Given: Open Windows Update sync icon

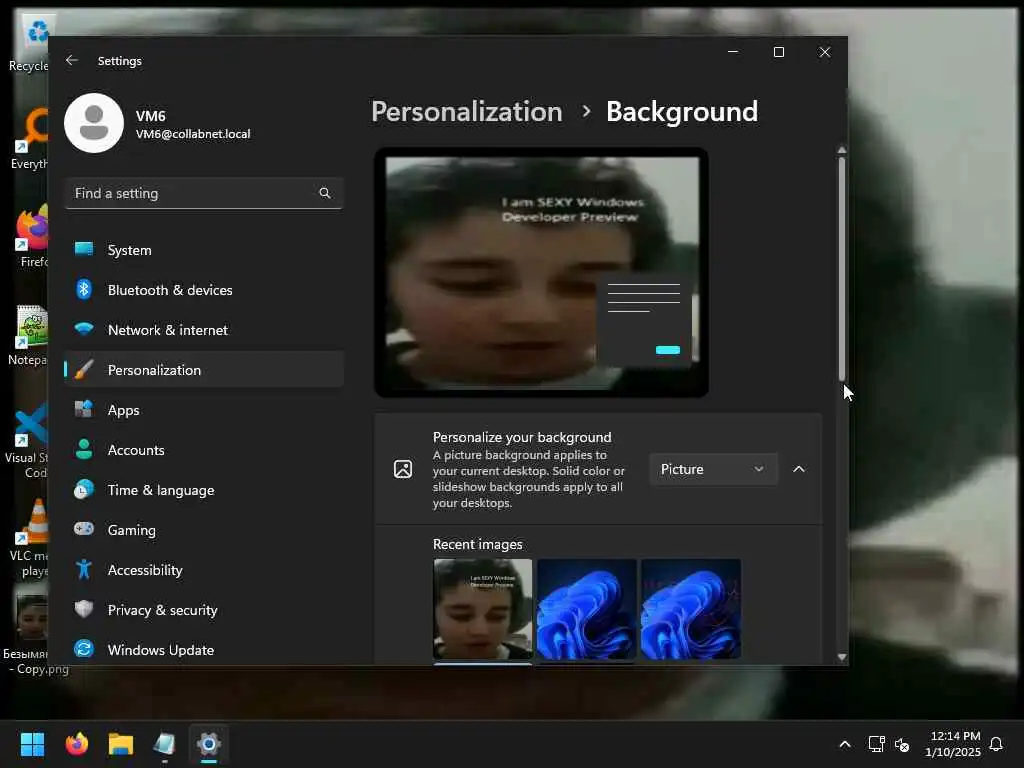Looking at the screenshot, I should tap(84, 649).
